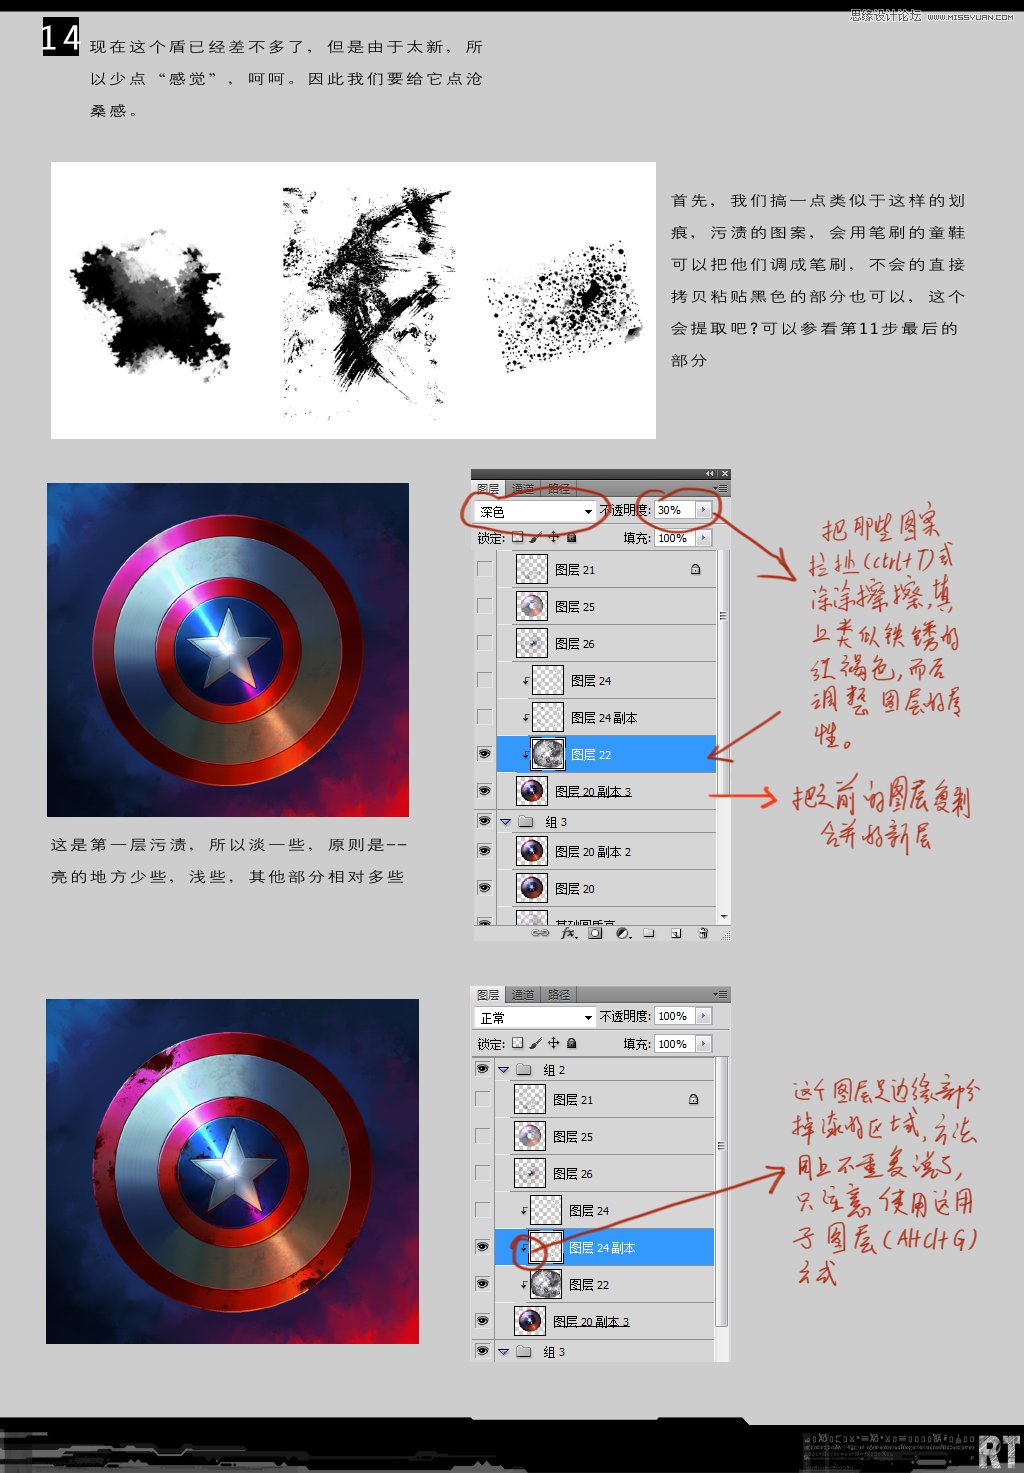Click lock position move icon in 深色 panel

[x=553, y=537]
